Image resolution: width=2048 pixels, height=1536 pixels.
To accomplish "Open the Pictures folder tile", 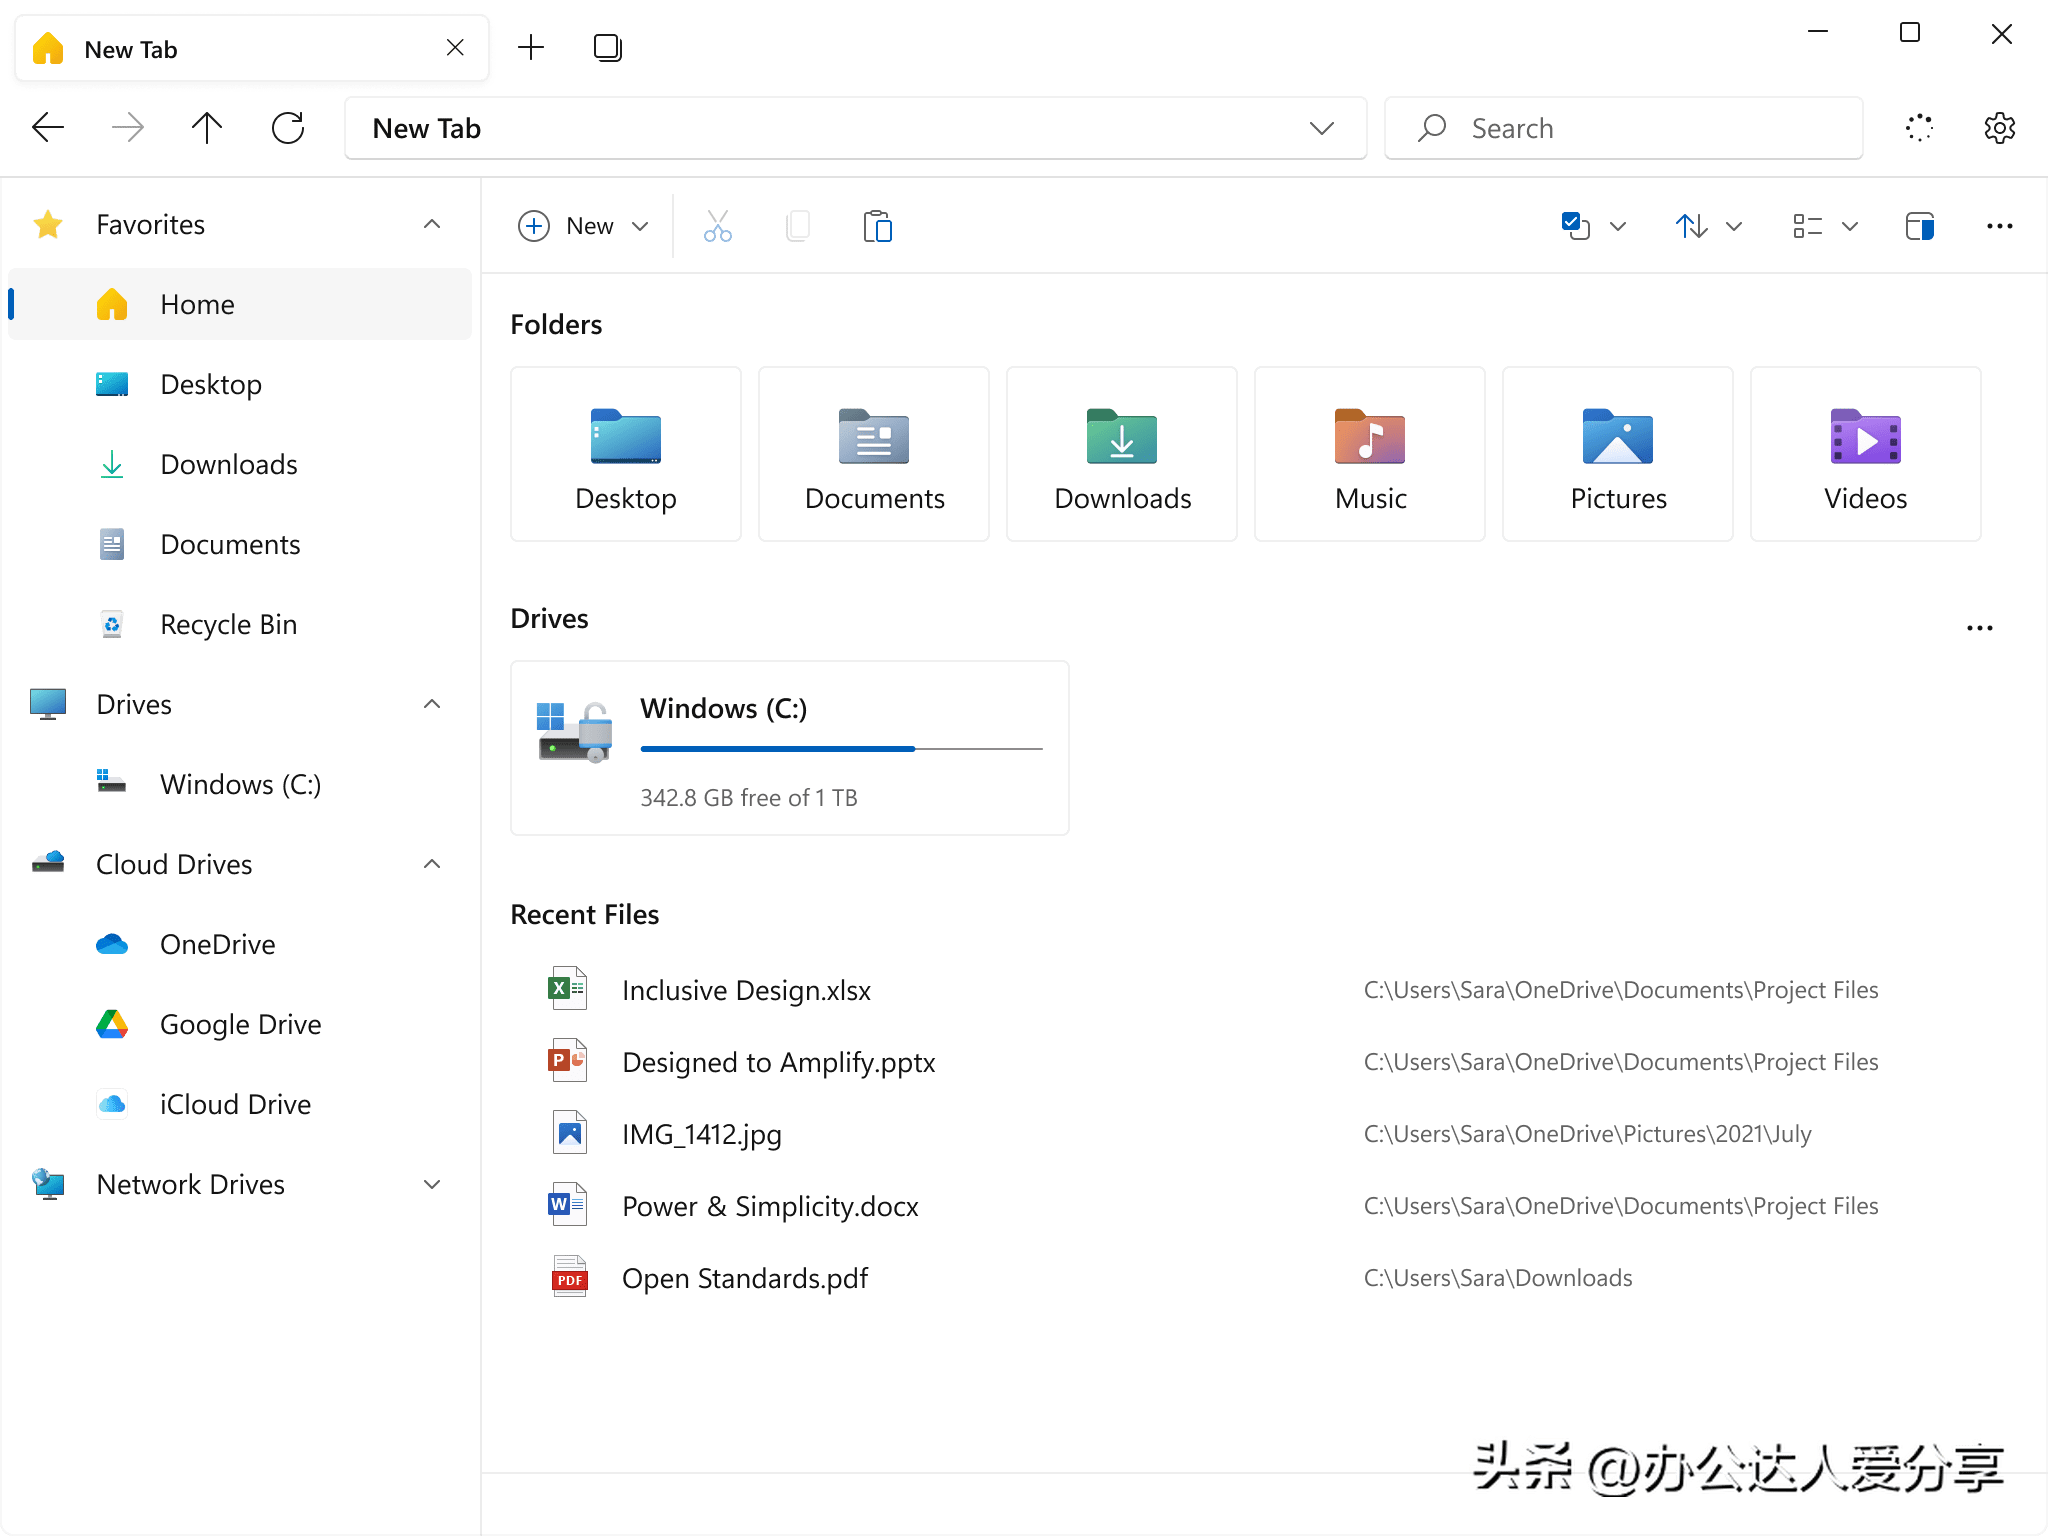I will pyautogui.click(x=1617, y=454).
